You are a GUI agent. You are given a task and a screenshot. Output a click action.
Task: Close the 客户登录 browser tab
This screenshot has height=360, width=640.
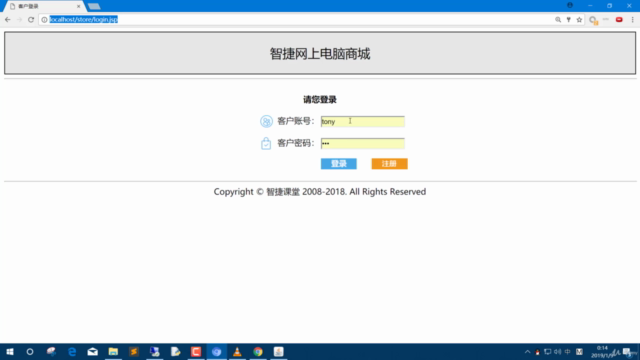pyautogui.click(x=79, y=6)
